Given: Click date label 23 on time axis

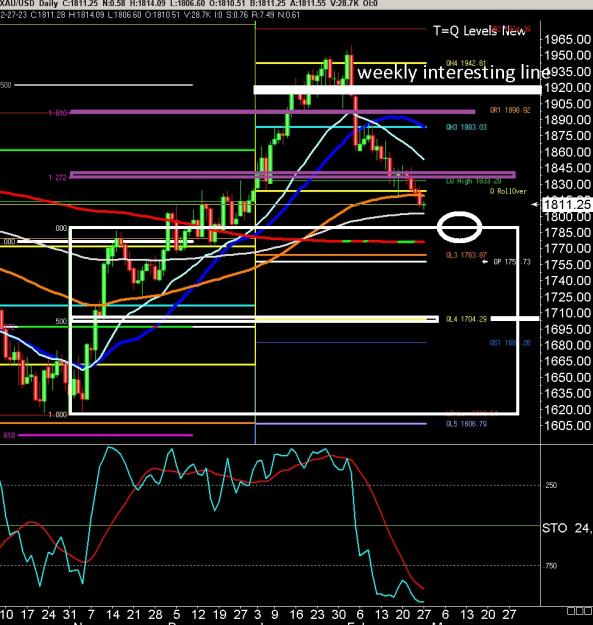Looking at the screenshot, I should pyautogui.click(x=317, y=614).
